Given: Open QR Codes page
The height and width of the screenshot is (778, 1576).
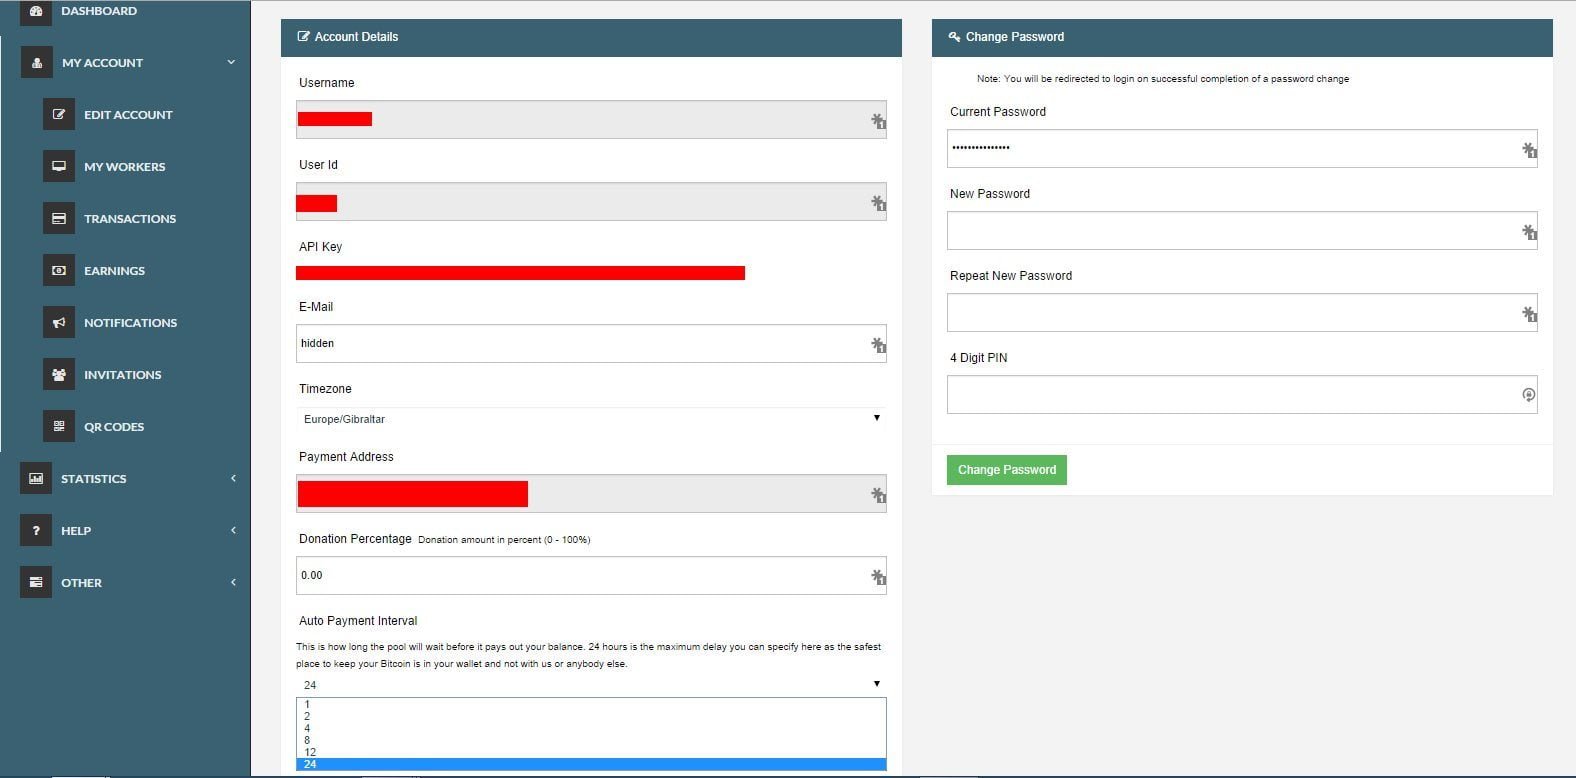Looking at the screenshot, I should click(x=114, y=427).
